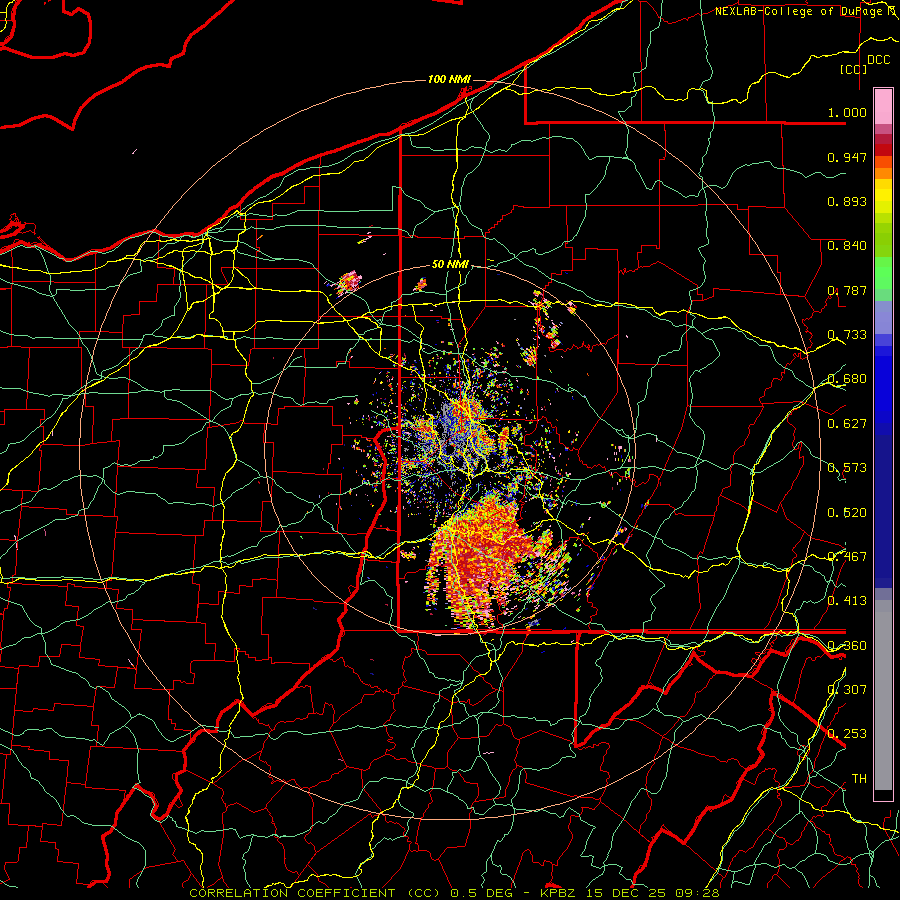Click the 1.000 color scale label

click(x=847, y=113)
